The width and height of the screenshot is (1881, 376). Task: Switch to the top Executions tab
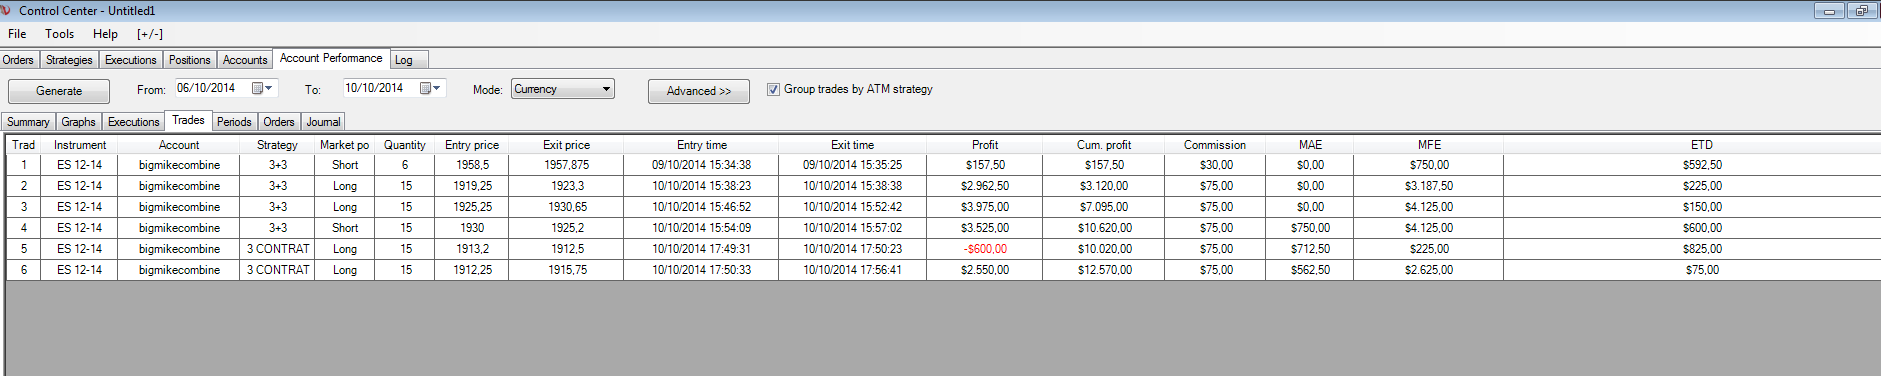pos(131,60)
